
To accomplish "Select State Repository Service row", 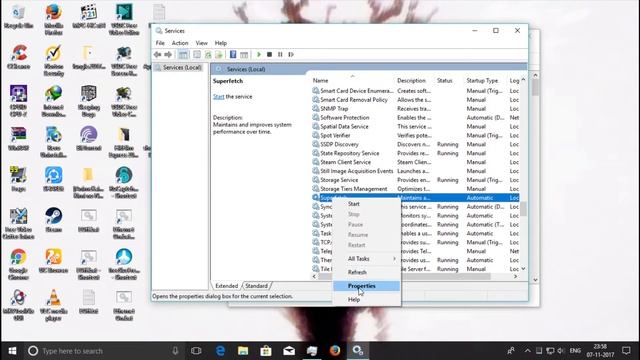I will [x=416, y=153].
